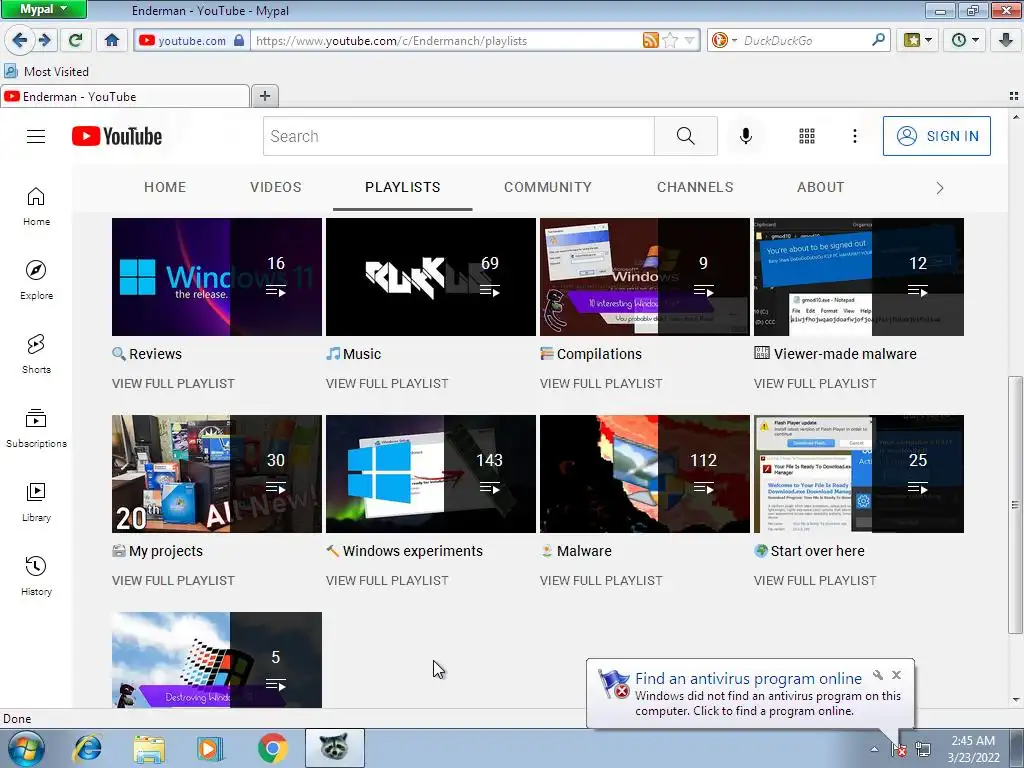Open the Viewer-made malware playlist title
This screenshot has width=1024, height=768.
pos(845,354)
